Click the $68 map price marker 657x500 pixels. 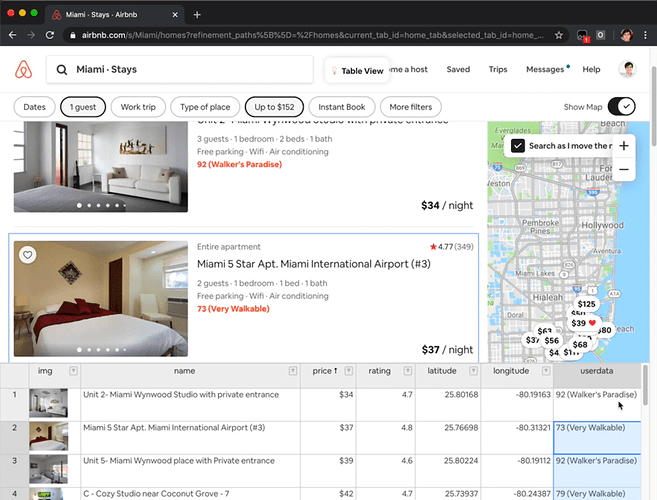tap(580, 345)
